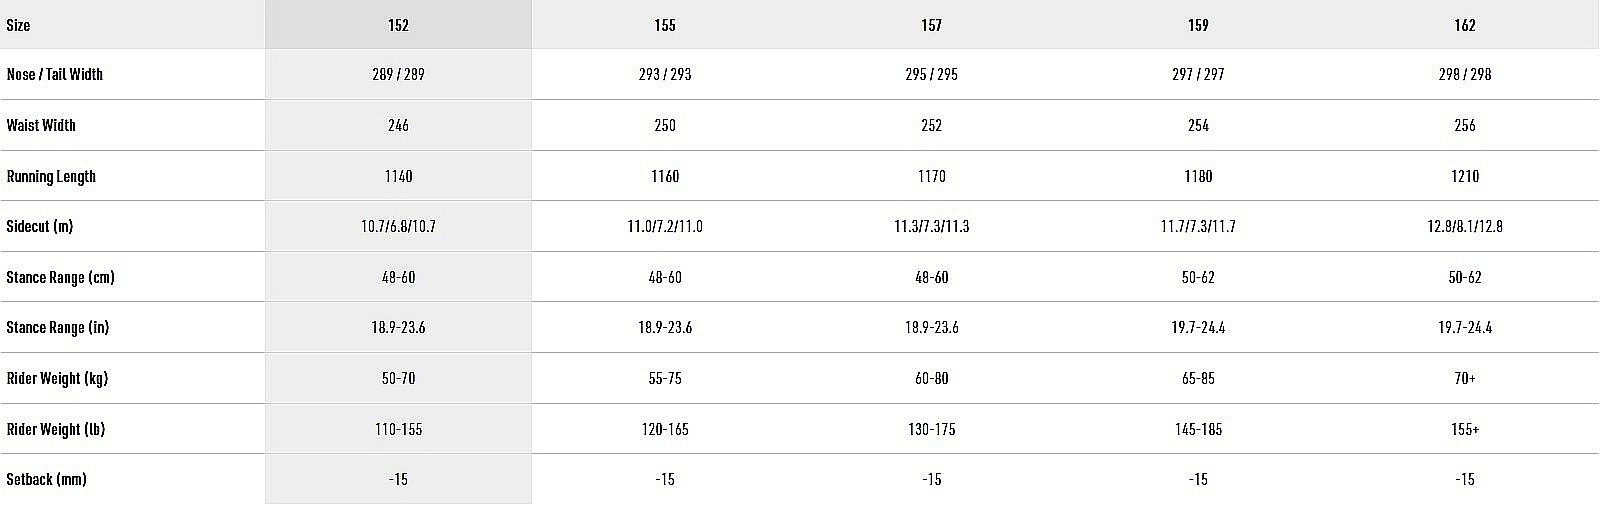Click the 250 waist width value
The width and height of the screenshot is (1603, 506).
click(665, 125)
